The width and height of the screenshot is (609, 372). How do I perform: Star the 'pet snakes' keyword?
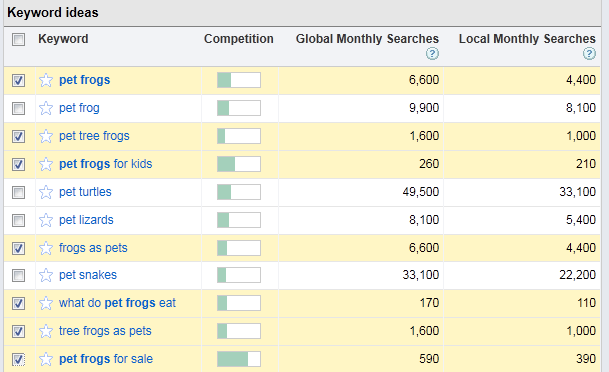(x=46, y=275)
